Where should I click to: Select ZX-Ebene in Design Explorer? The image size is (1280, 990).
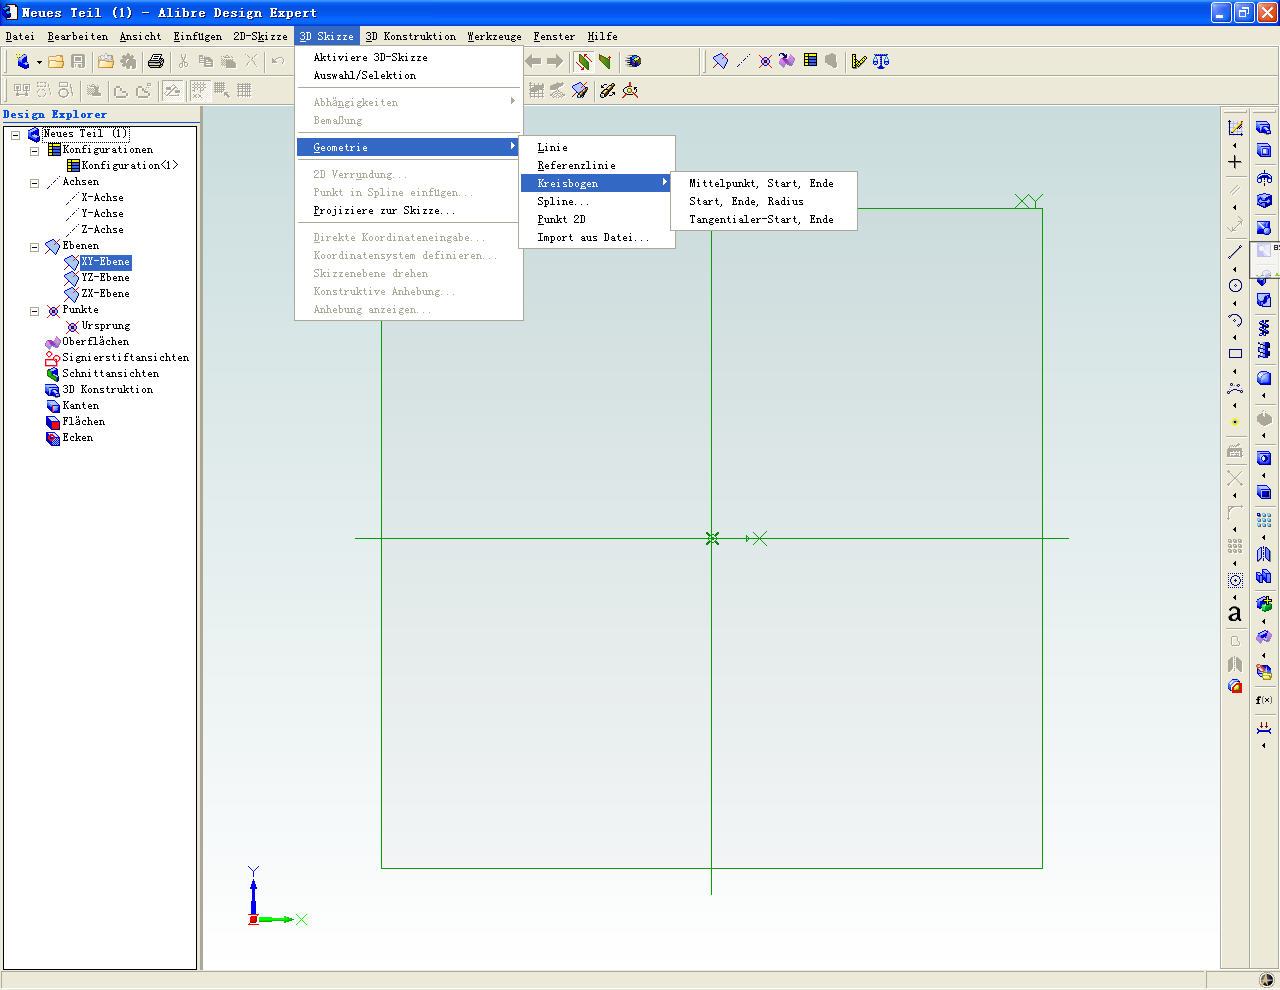pos(105,294)
